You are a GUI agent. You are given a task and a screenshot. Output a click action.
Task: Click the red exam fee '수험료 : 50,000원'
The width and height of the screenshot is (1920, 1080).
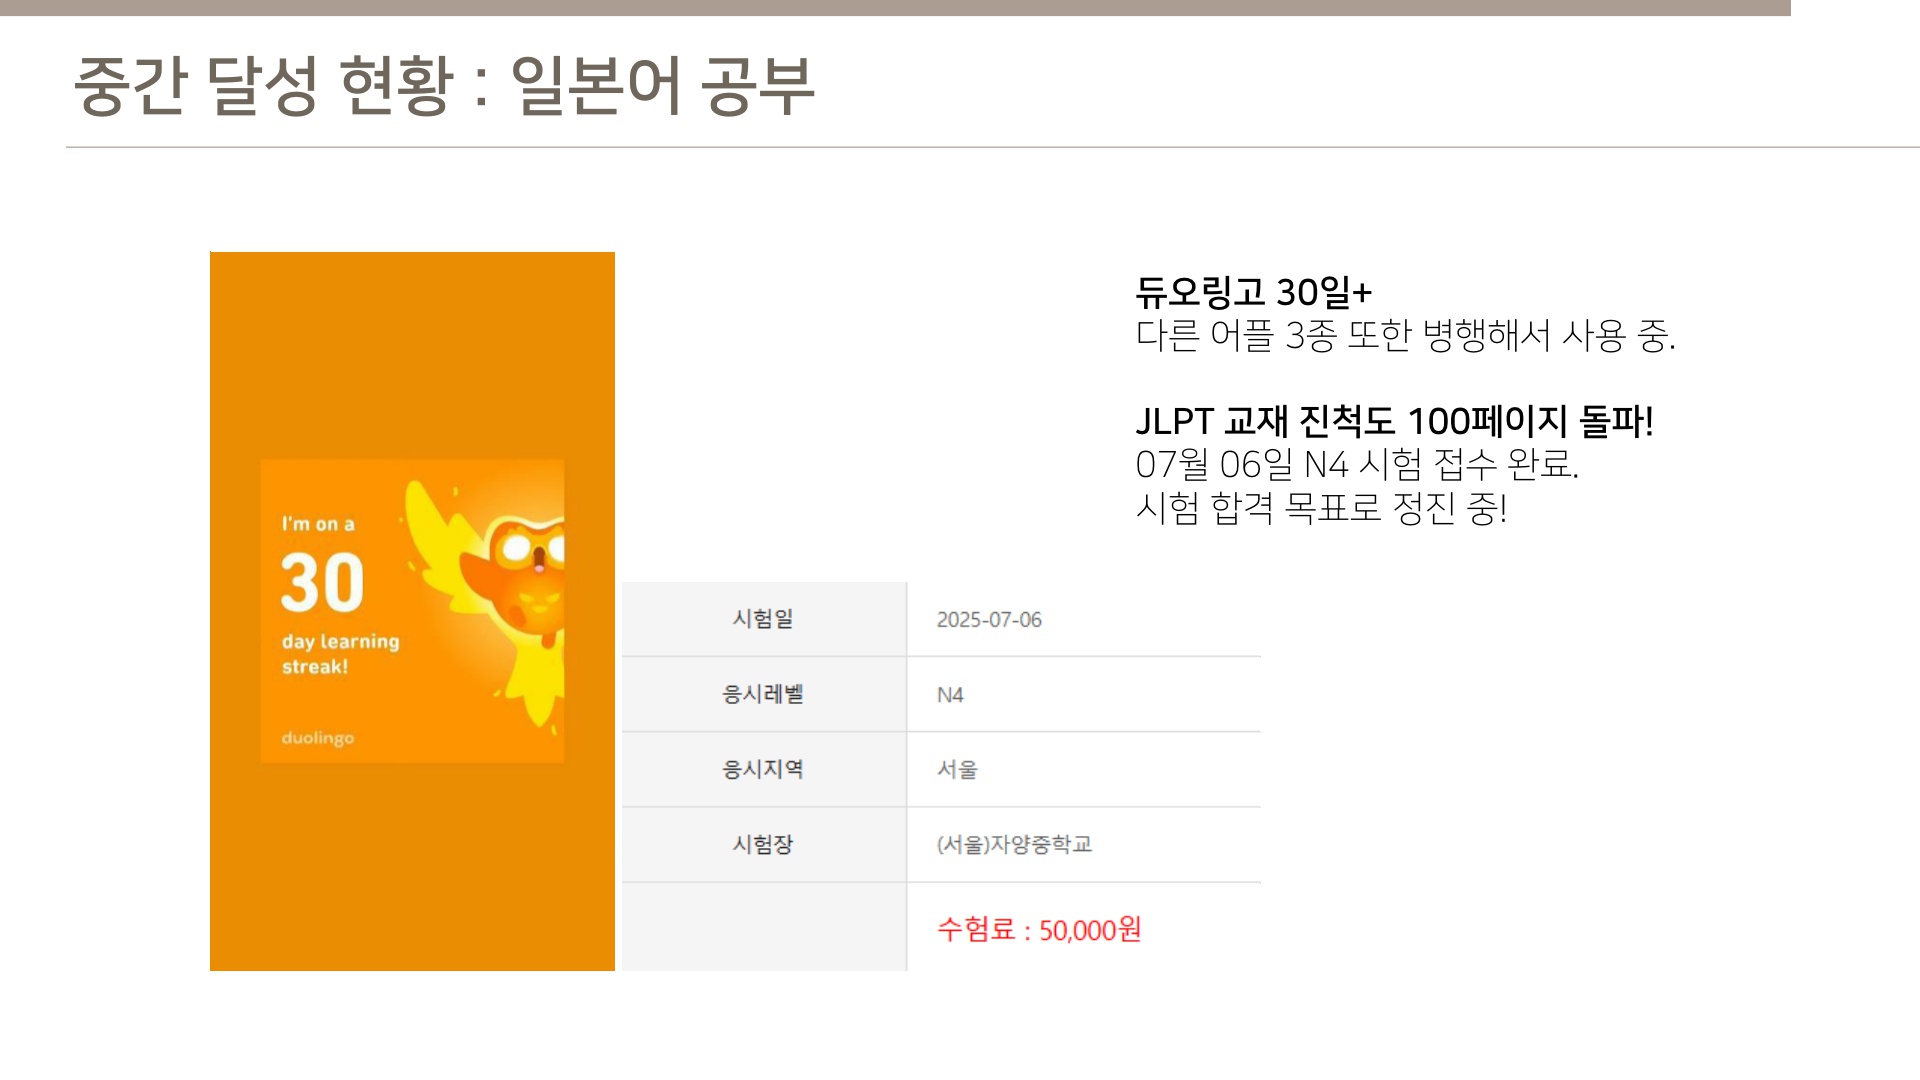point(1039,930)
